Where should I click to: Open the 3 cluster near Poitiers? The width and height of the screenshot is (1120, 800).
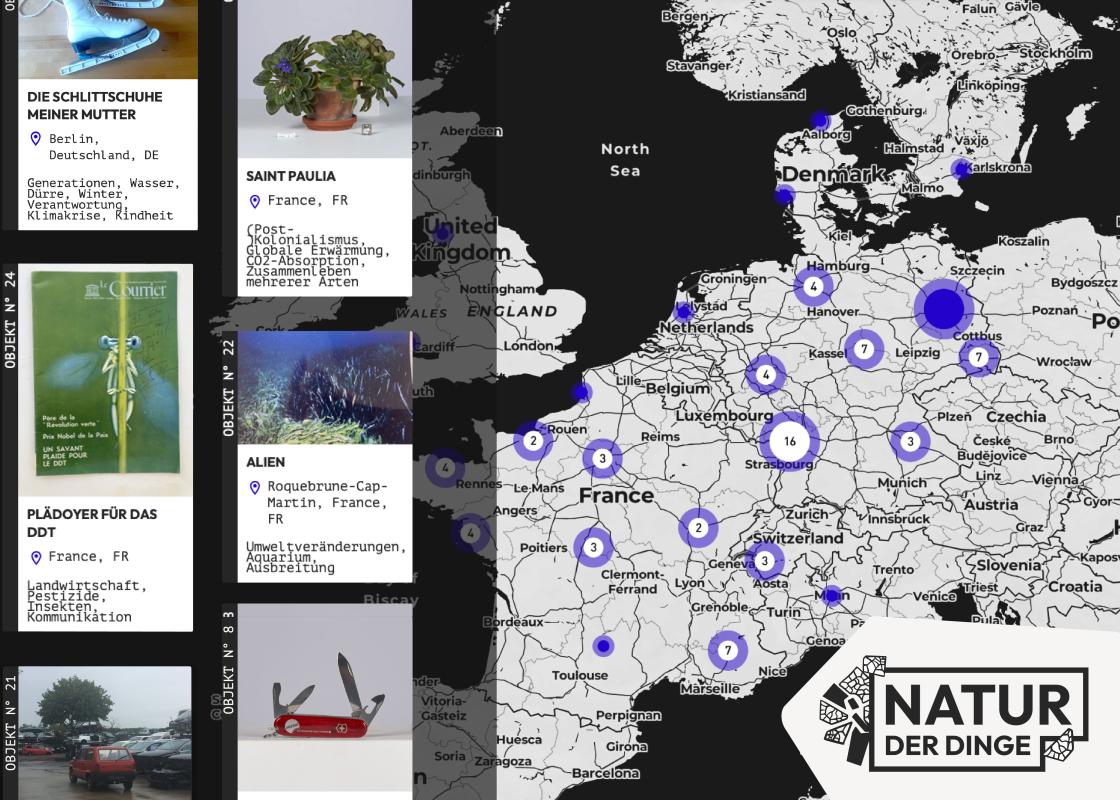[x=593, y=547]
